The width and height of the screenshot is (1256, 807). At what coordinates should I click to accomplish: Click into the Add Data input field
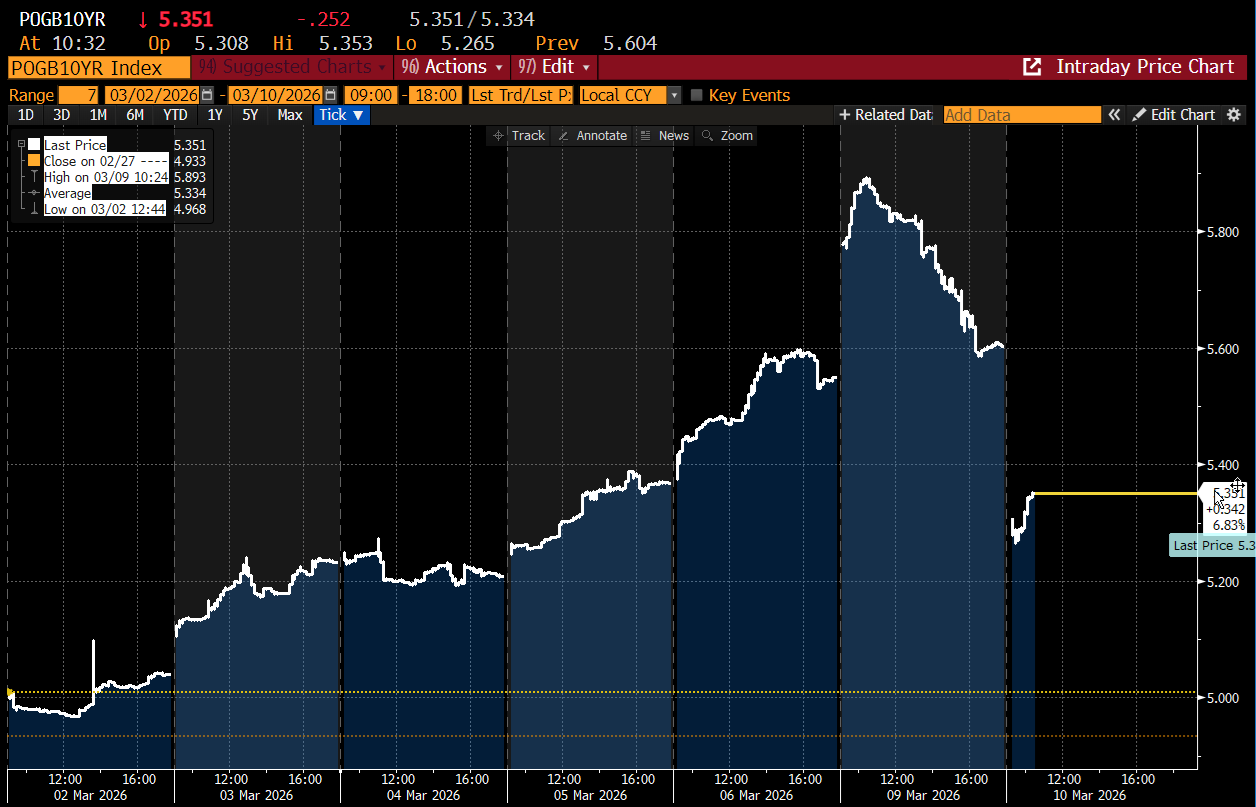[x=1020, y=115]
